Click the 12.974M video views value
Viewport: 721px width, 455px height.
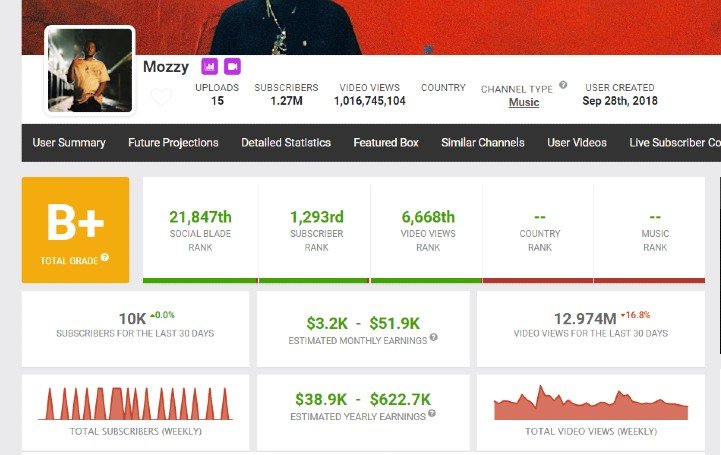click(585, 318)
